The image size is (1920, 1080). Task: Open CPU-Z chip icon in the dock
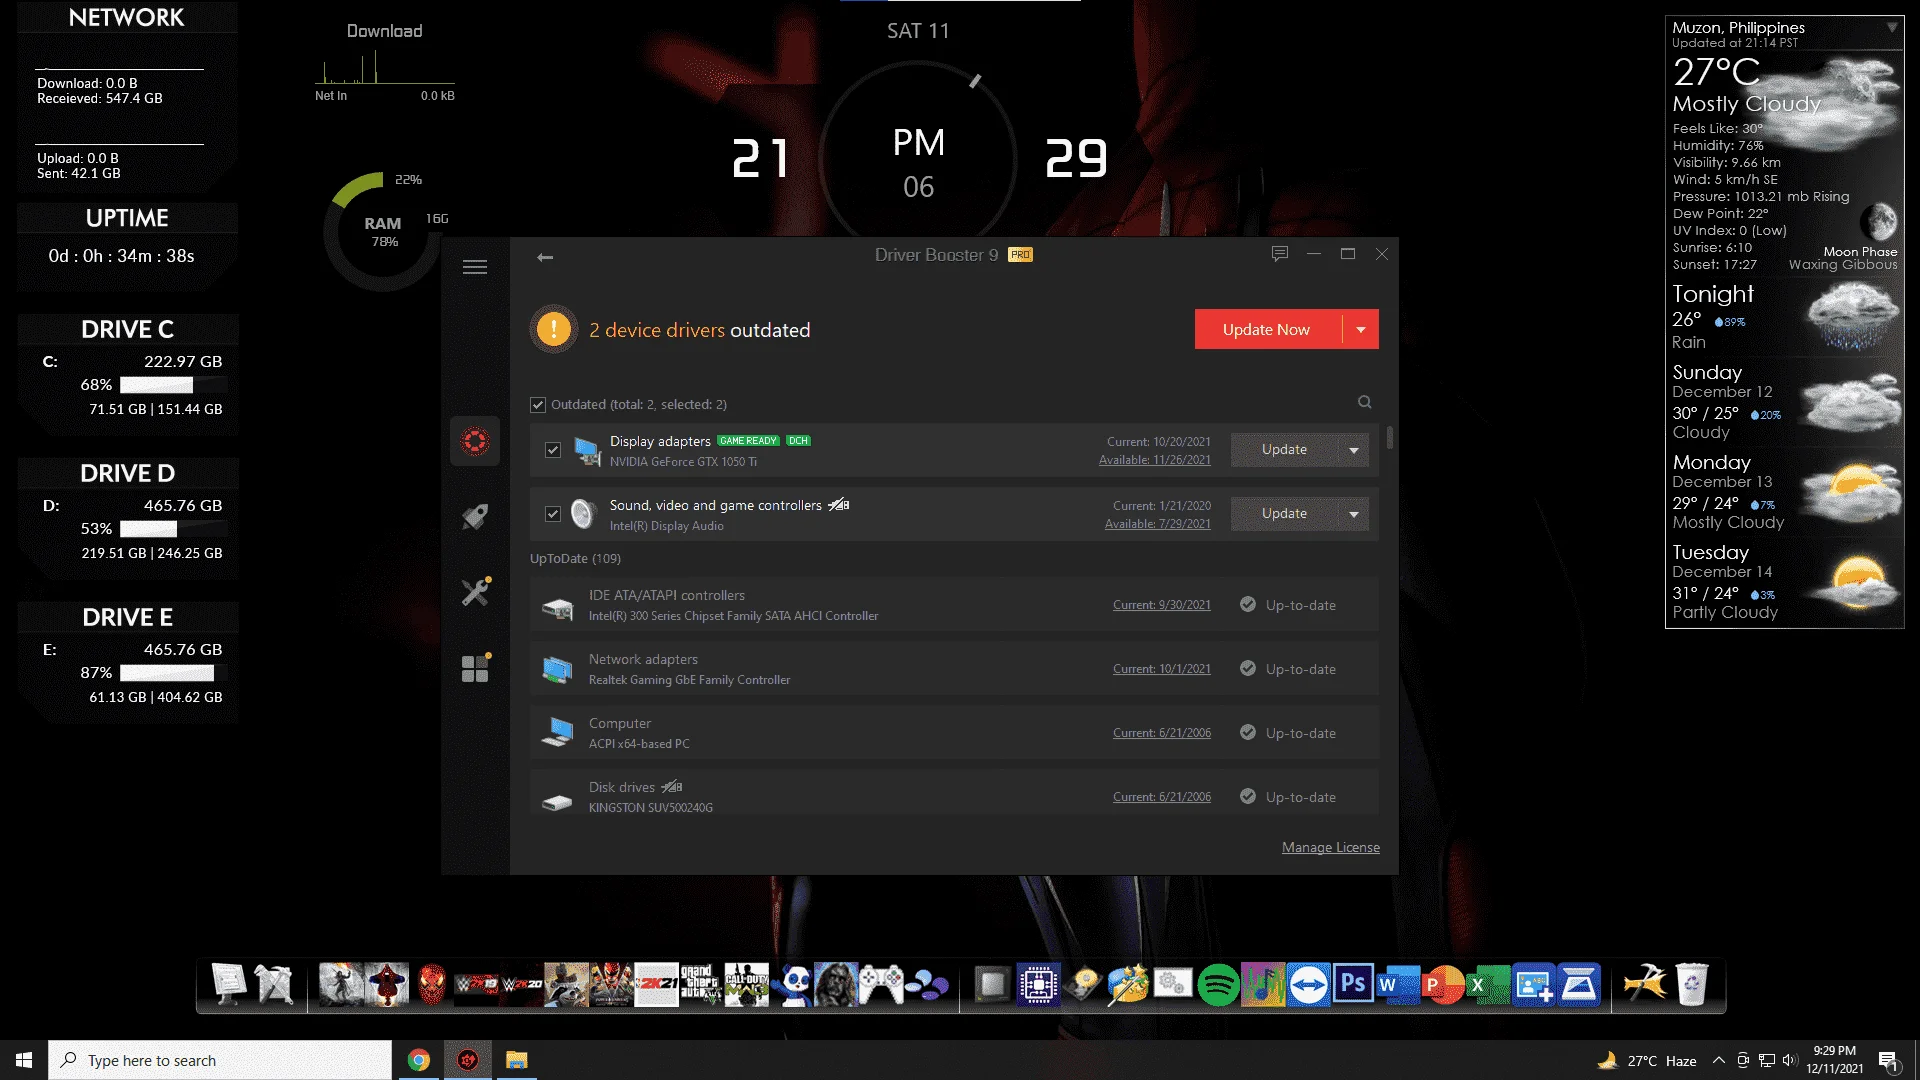1039,985
